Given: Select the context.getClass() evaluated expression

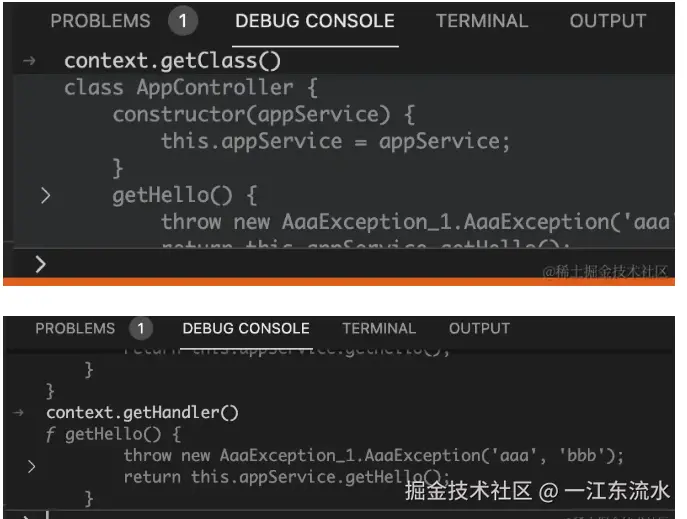Looking at the screenshot, I should (173, 60).
